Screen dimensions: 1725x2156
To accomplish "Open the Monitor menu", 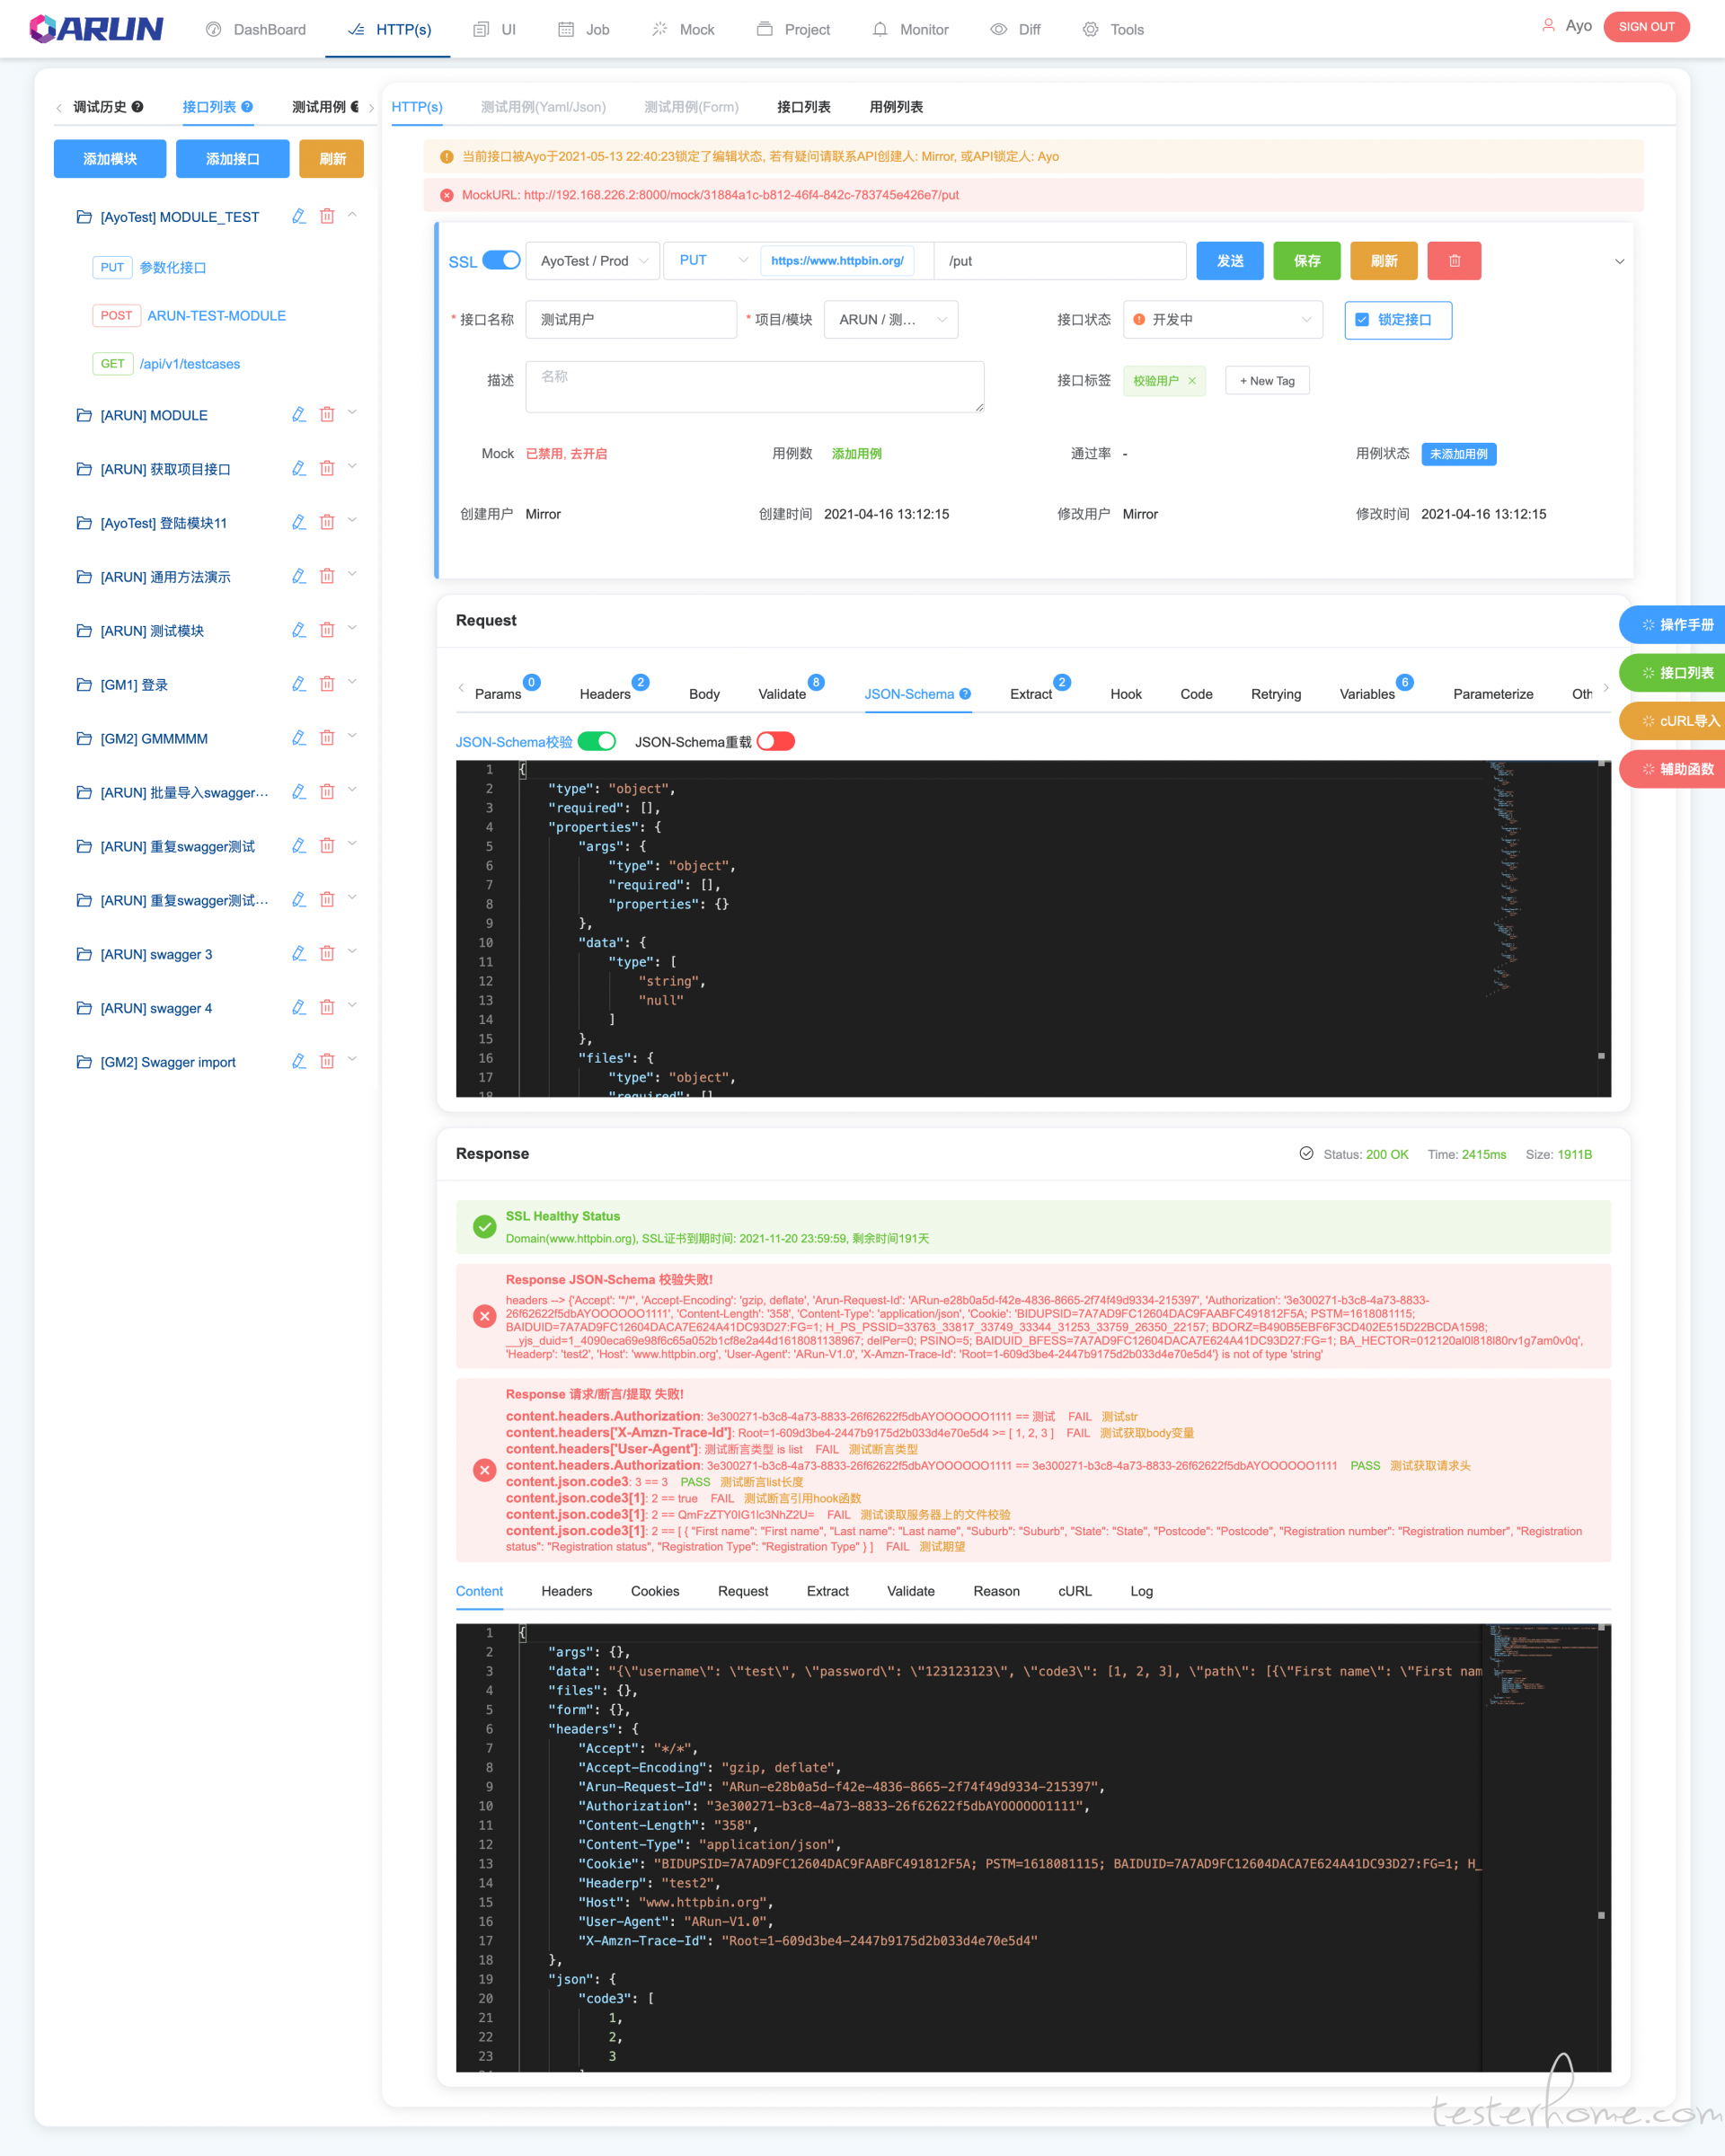I will 910,29.
